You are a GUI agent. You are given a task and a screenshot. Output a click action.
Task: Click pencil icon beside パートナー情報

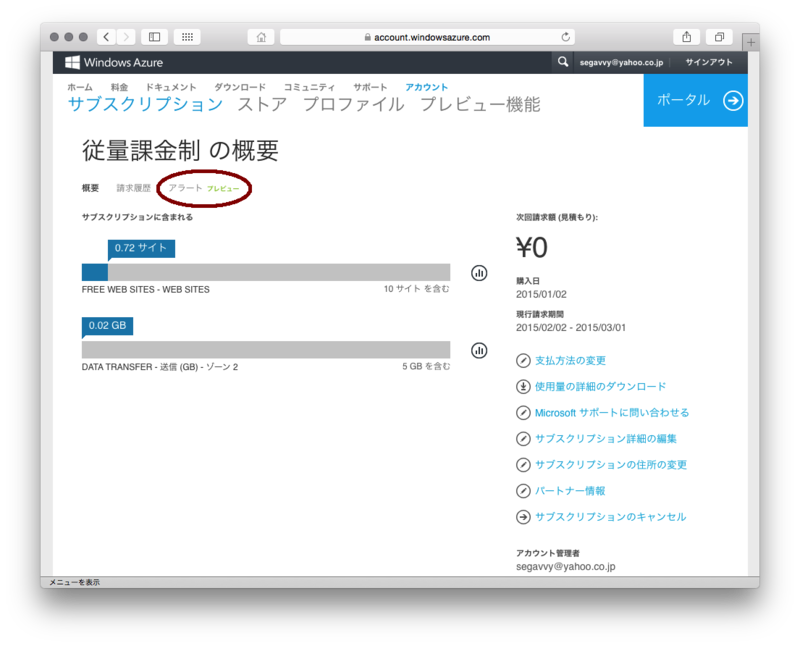[523, 491]
